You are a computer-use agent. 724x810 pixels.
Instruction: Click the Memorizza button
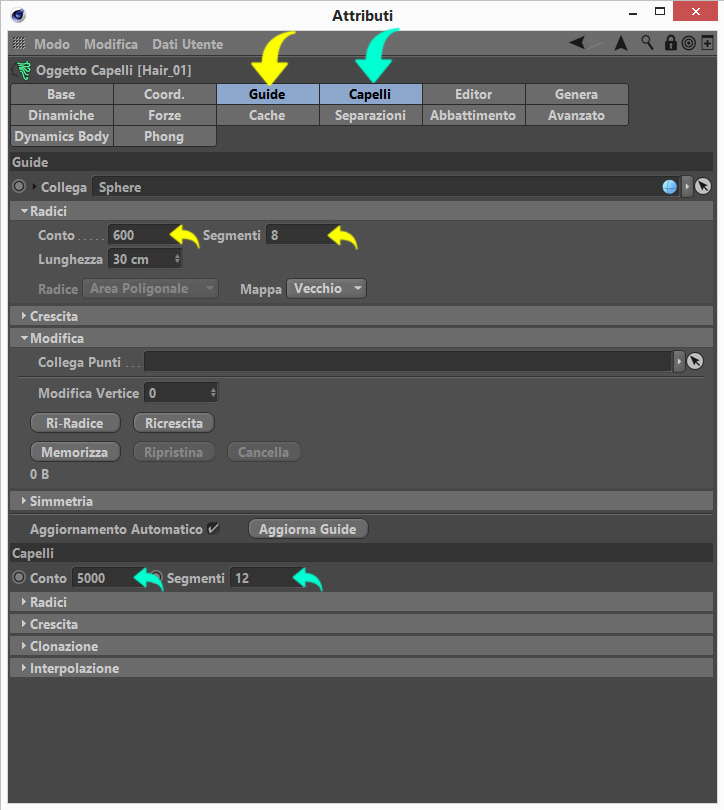pos(75,452)
